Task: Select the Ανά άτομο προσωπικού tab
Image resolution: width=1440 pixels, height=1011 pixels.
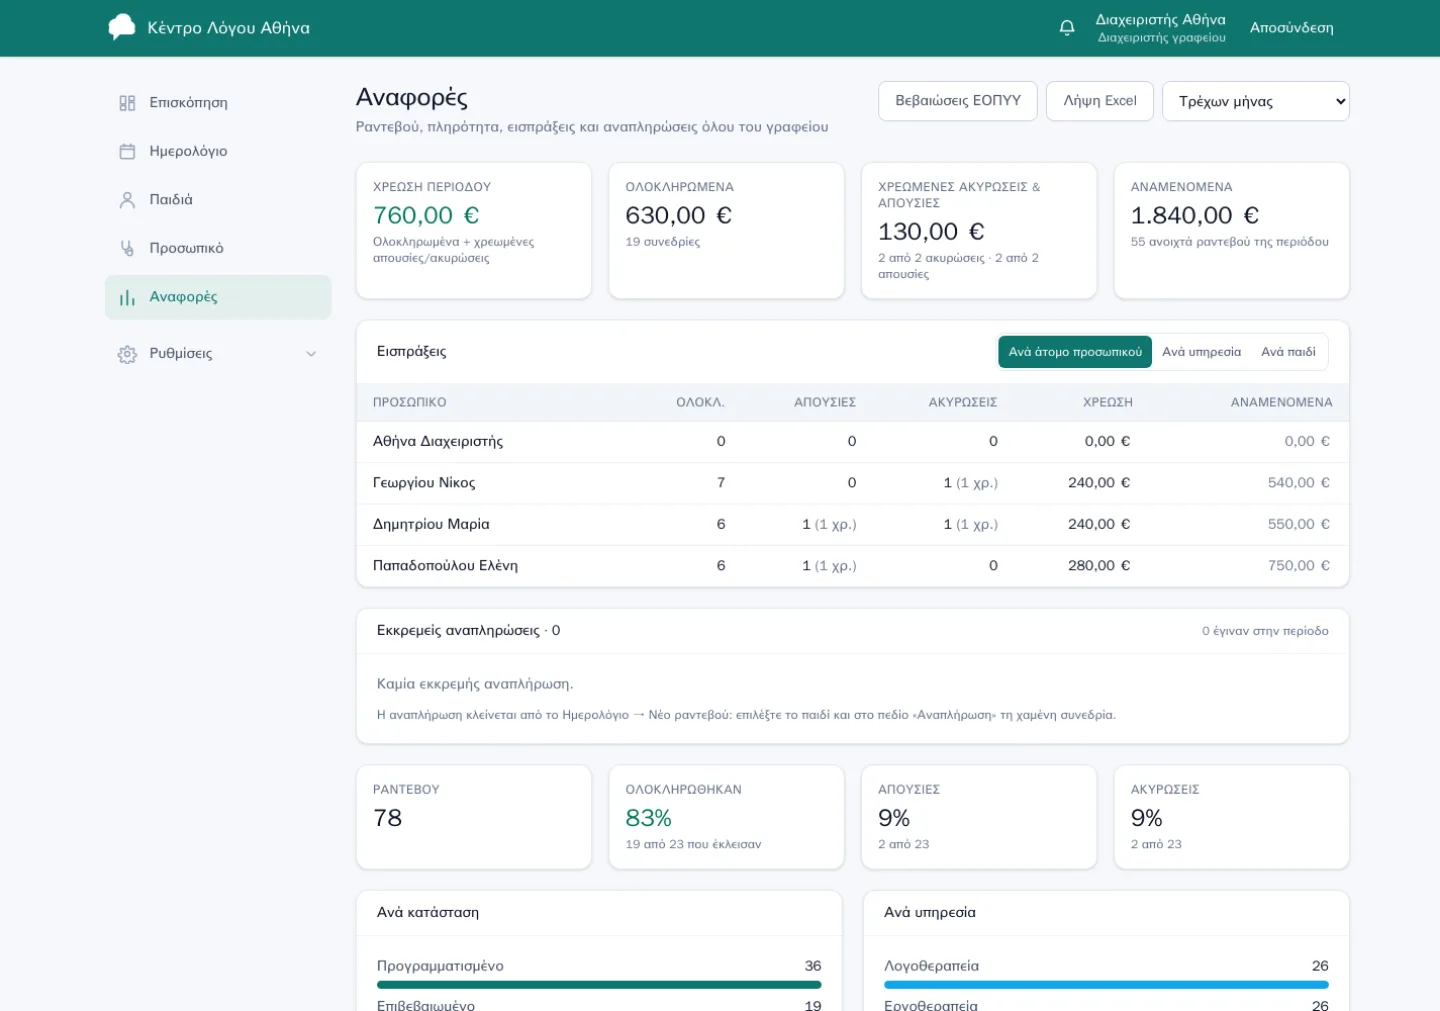Action: [x=1075, y=352]
